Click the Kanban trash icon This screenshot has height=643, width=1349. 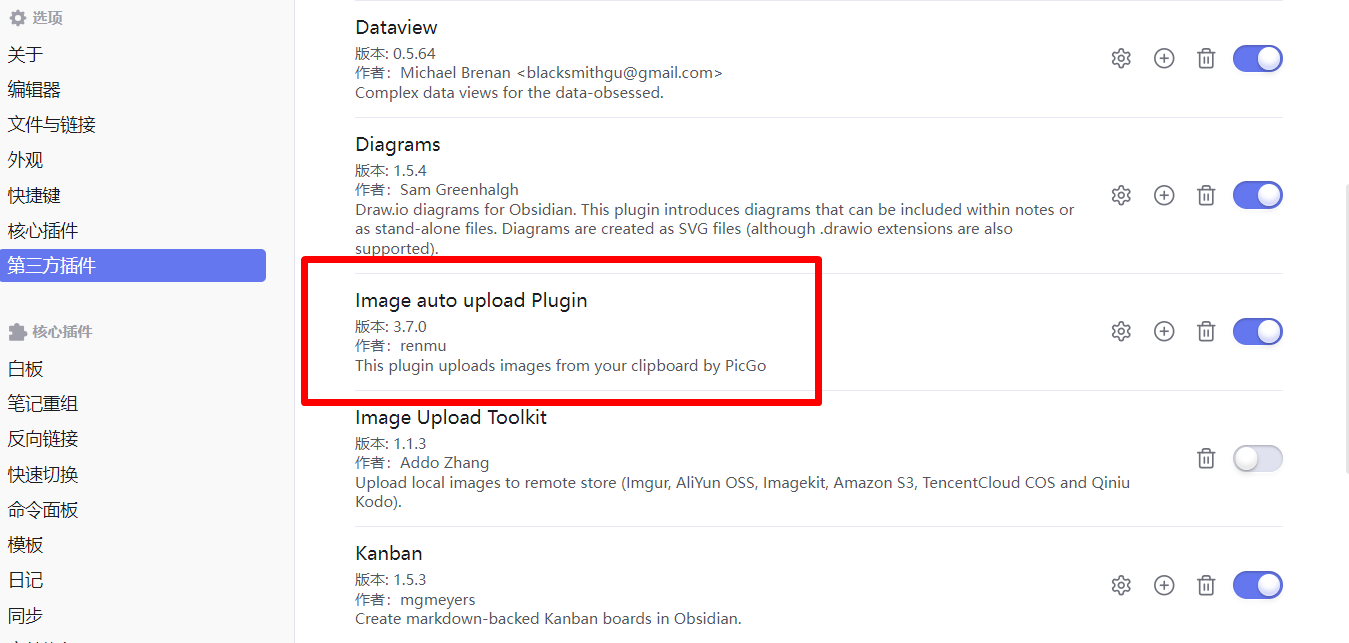click(x=1206, y=585)
